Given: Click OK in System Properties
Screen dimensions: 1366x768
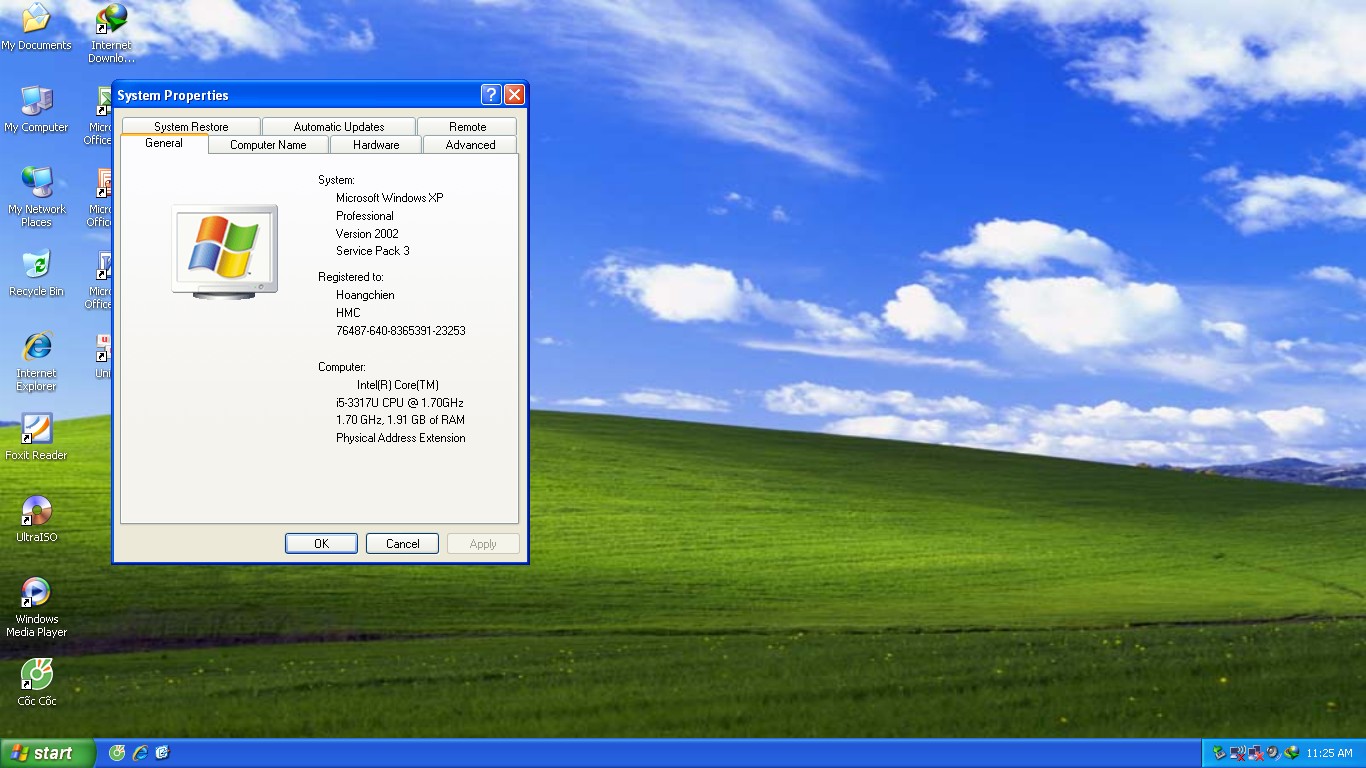Looking at the screenshot, I should [x=321, y=544].
